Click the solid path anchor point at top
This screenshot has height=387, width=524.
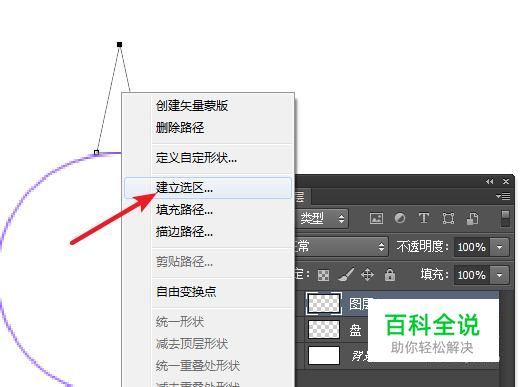coord(120,44)
